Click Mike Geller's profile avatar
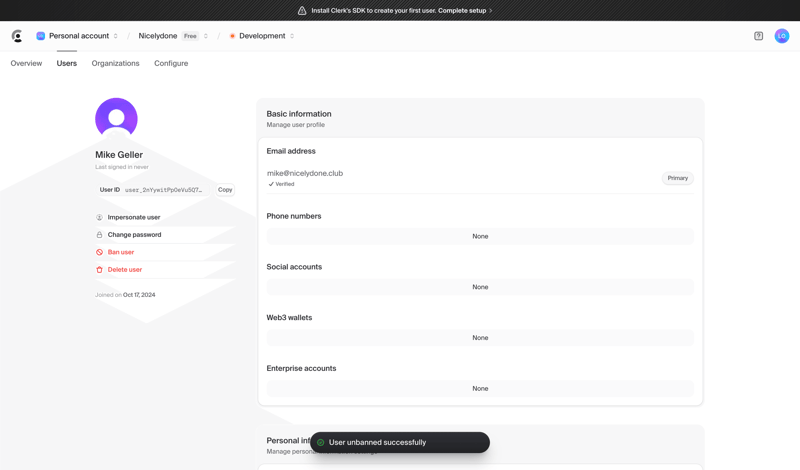 (x=116, y=119)
